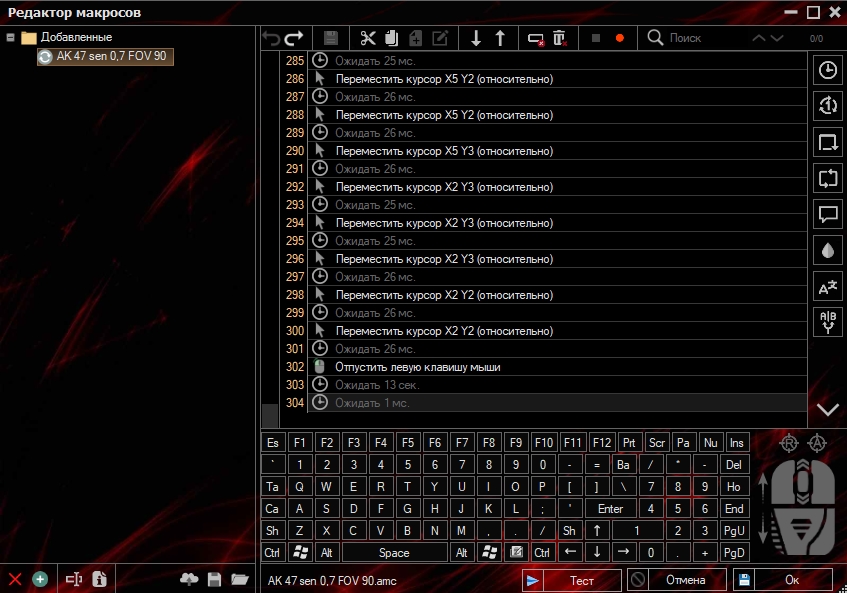Insert a delay using the clock sidebar icon
Image resolution: width=847 pixels, height=593 pixels.
(x=828, y=70)
